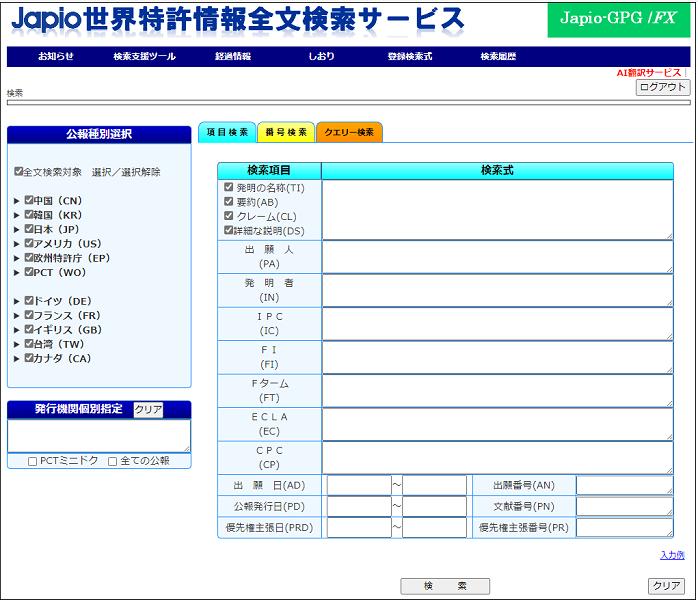698x602 pixels.
Task: Focus the 優先権主張番号(PR) field
Action: point(625,528)
